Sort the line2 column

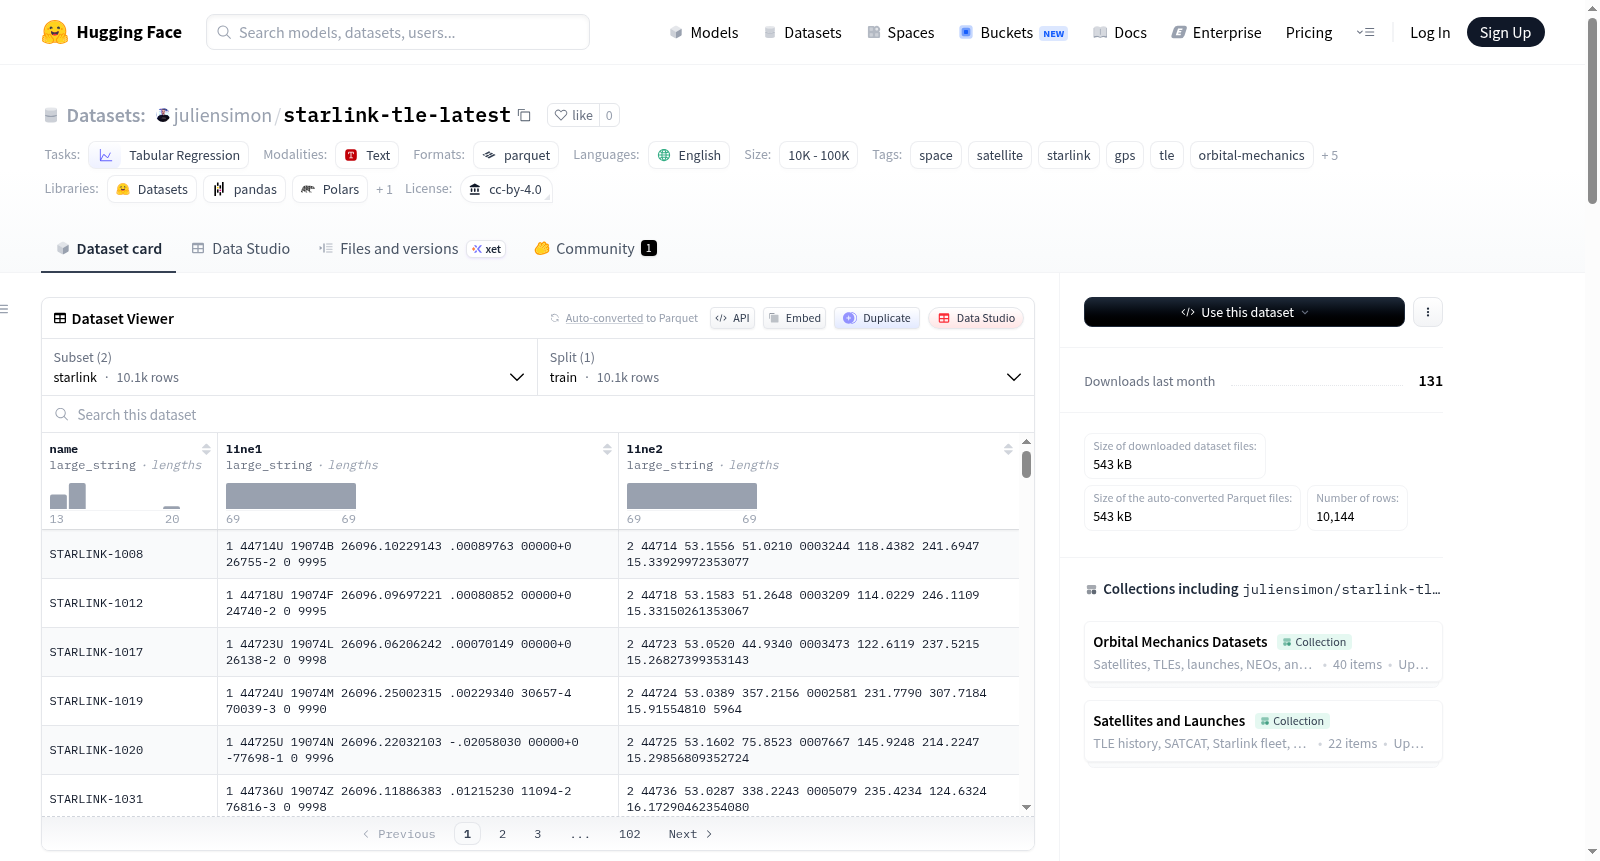1008,449
